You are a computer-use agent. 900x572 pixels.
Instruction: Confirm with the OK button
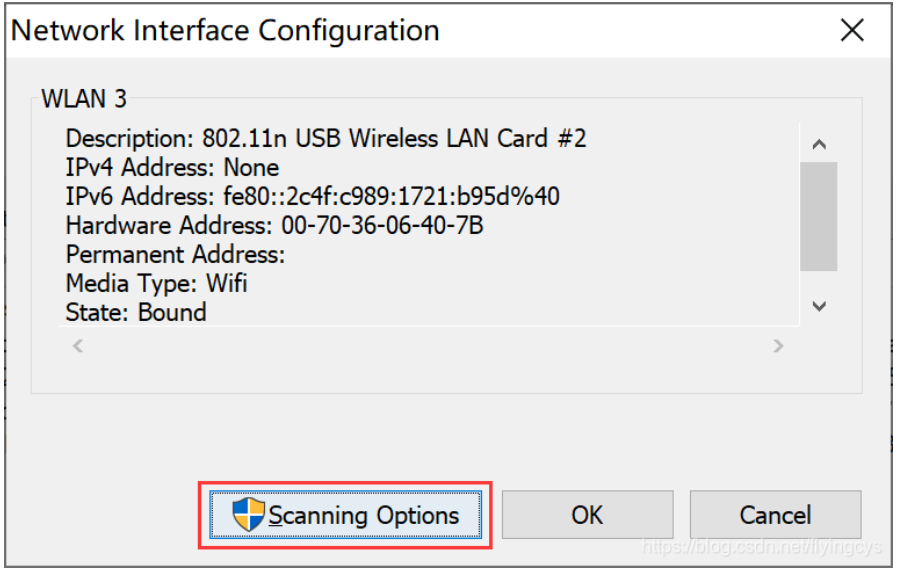point(587,515)
